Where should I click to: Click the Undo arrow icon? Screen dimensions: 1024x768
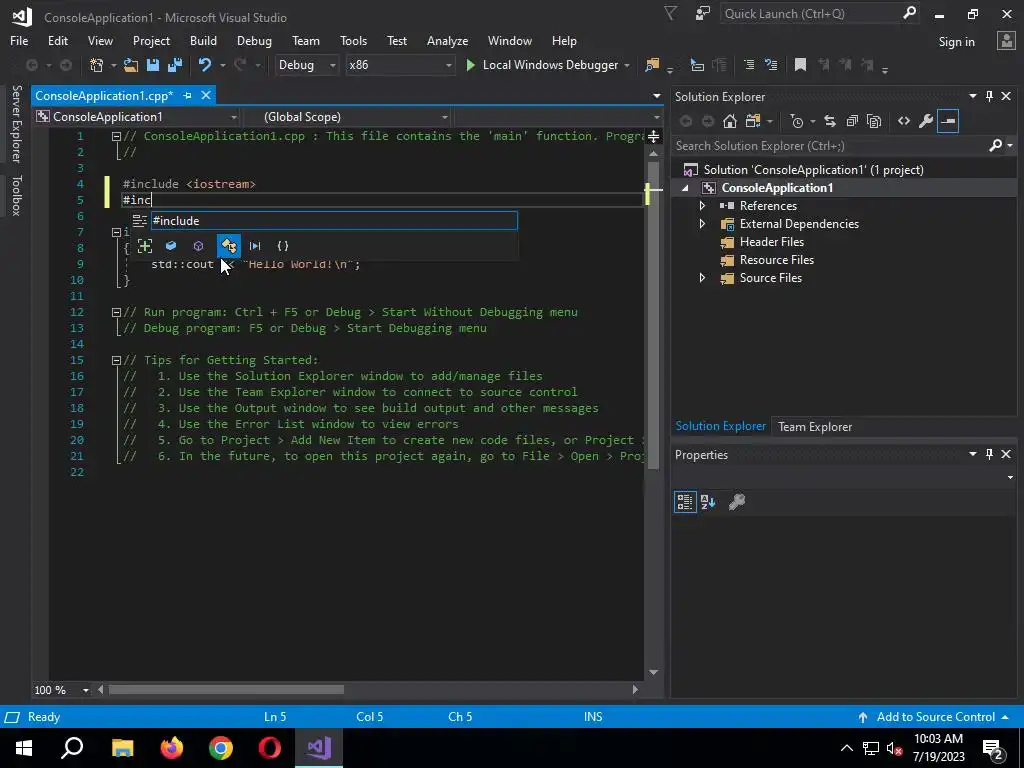click(x=204, y=65)
